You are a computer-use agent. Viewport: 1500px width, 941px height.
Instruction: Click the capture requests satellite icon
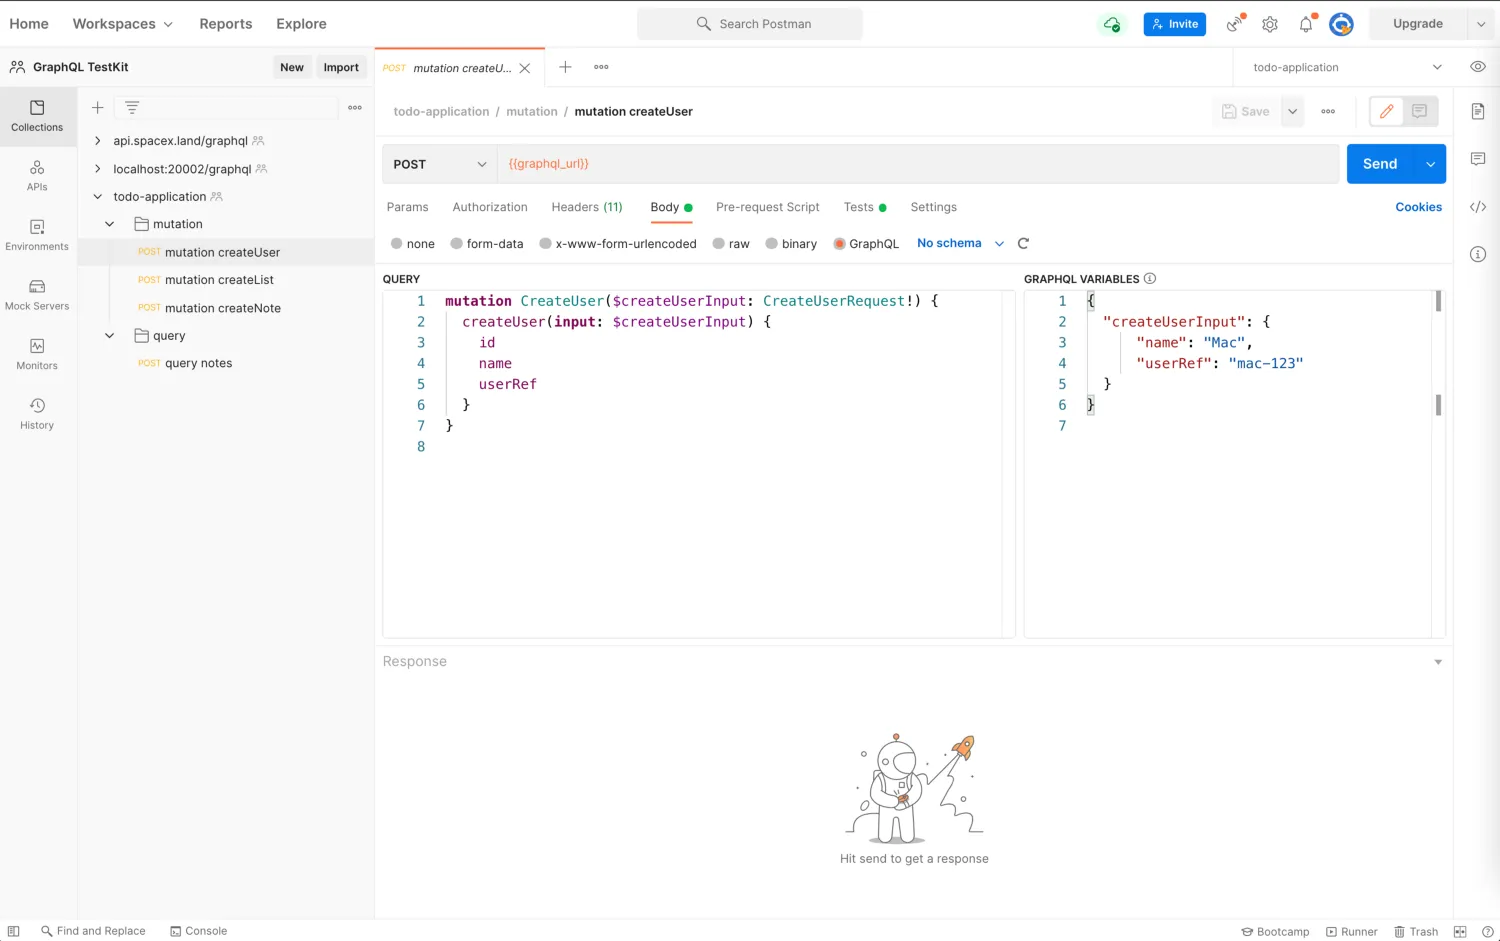pos(1236,23)
